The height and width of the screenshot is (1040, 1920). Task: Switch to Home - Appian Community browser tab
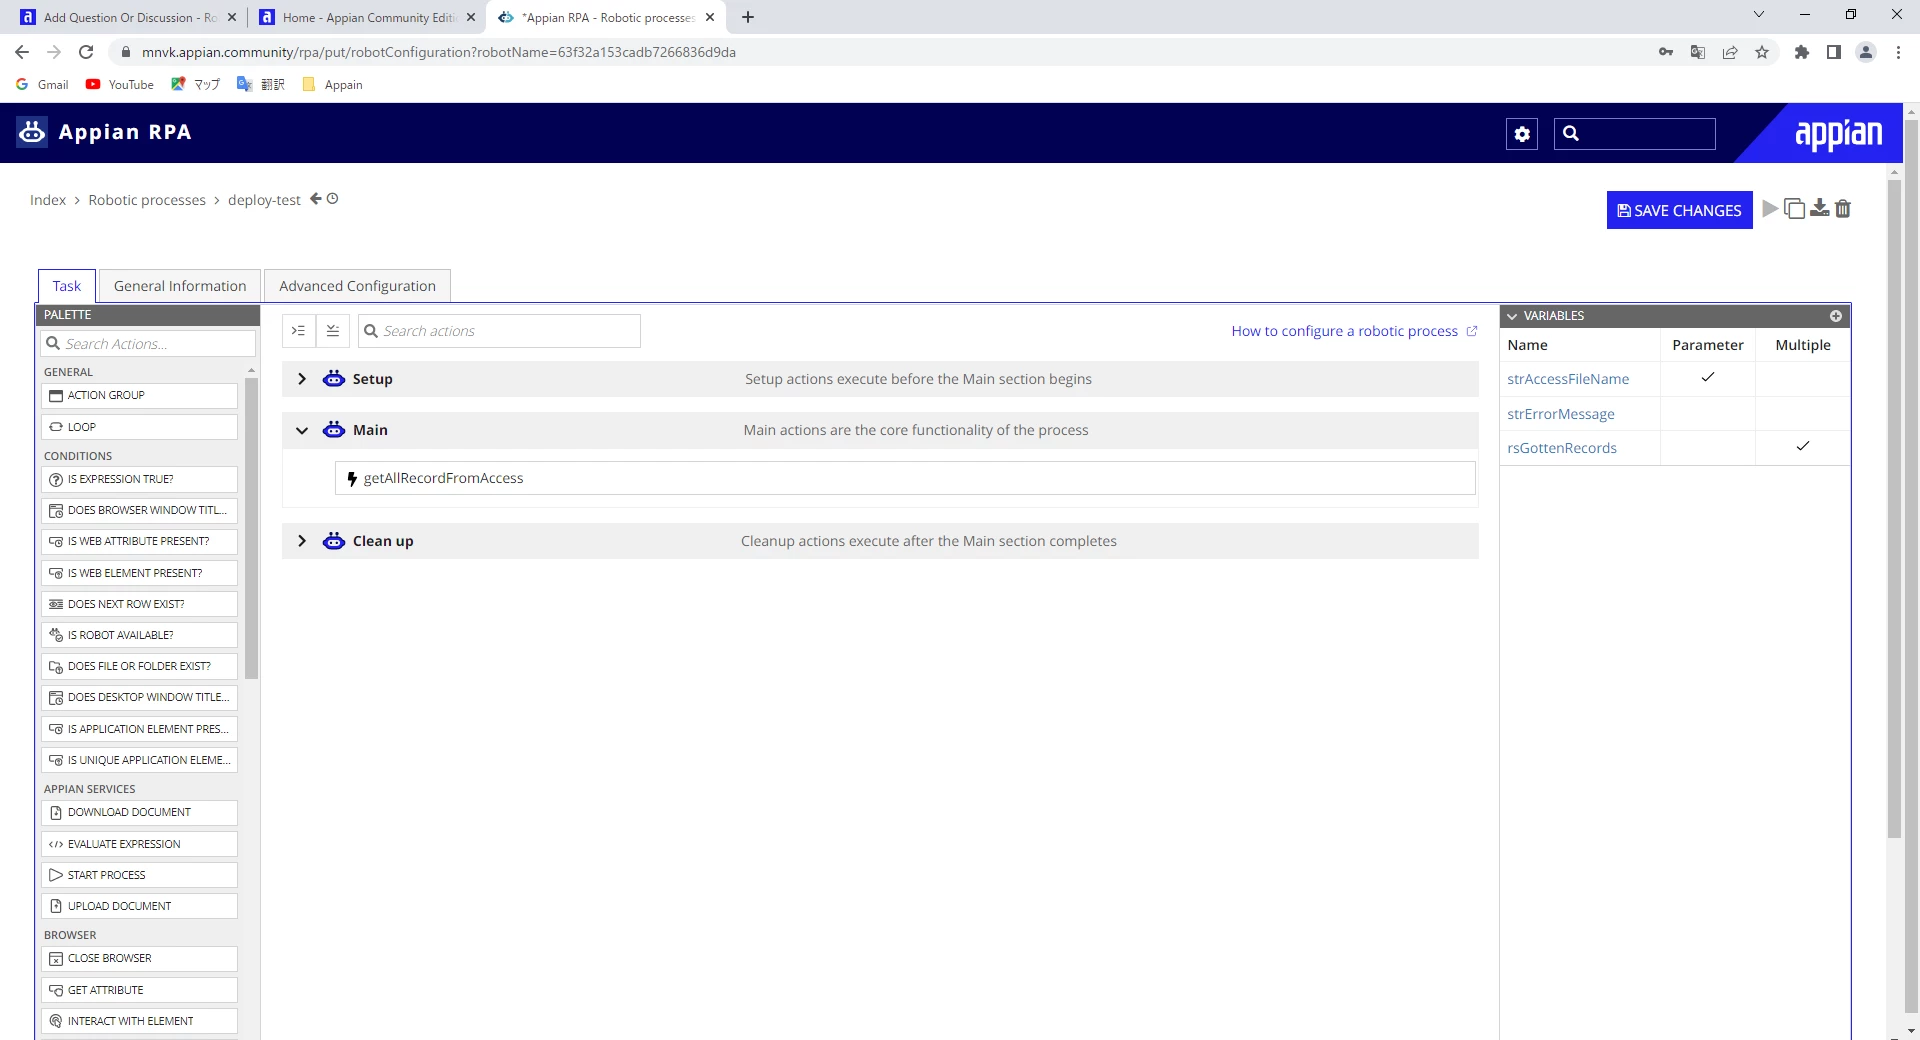(x=366, y=17)
